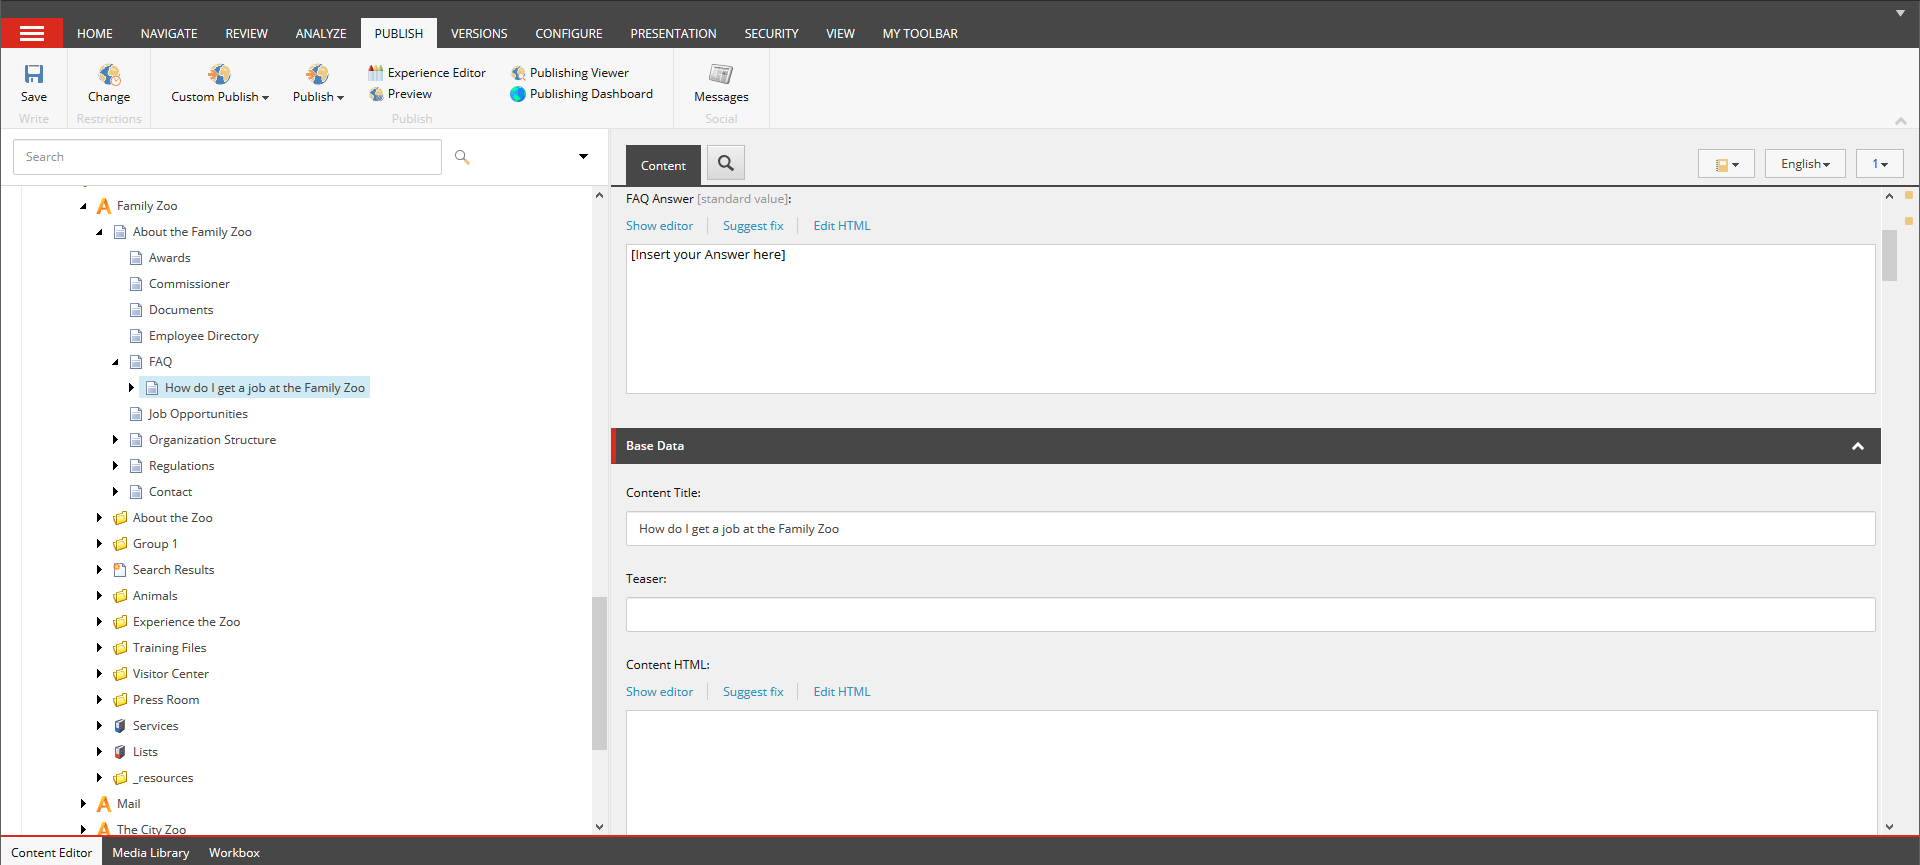Viewport: 1920px width, 865px height.
Task: Open the Media Library tab
Action: pyautogui.click(x=150, y=853)
